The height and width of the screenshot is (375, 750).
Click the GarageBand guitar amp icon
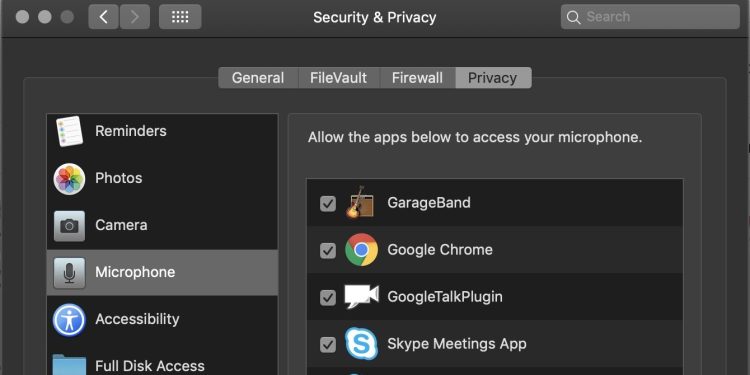click(360, 202)
